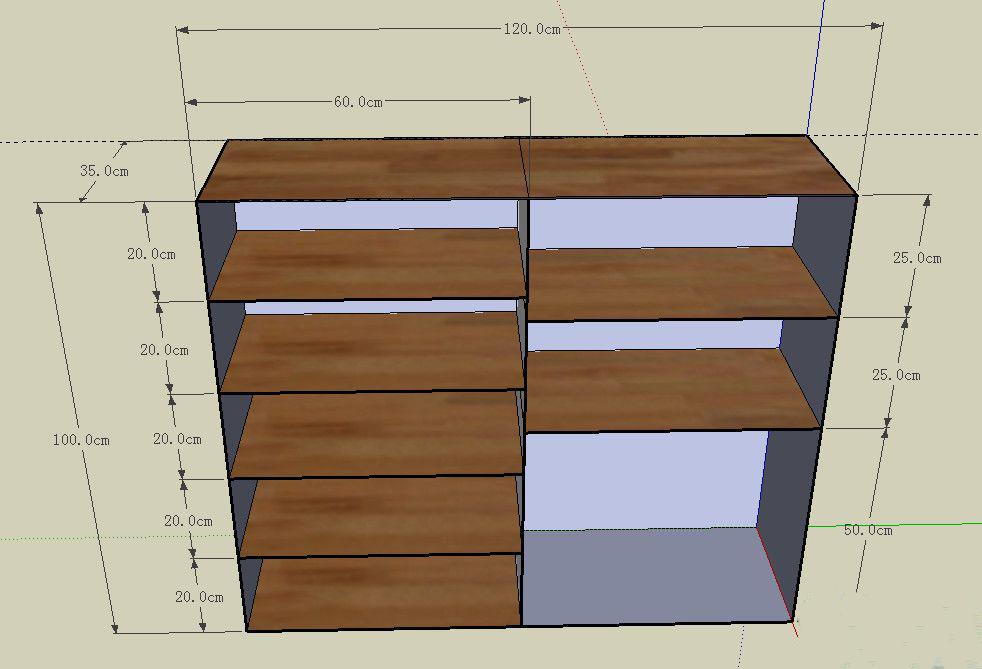Screen dimensions: 982x669
Task: Select the lower shelf in right compartment
Action: pyautogui.click(x=670, y=388)
